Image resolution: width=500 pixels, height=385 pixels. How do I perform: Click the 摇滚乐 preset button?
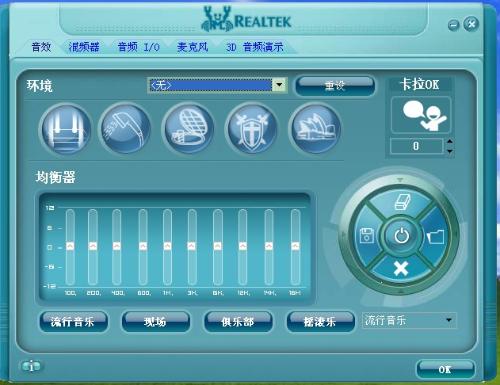tap(320, 322)
